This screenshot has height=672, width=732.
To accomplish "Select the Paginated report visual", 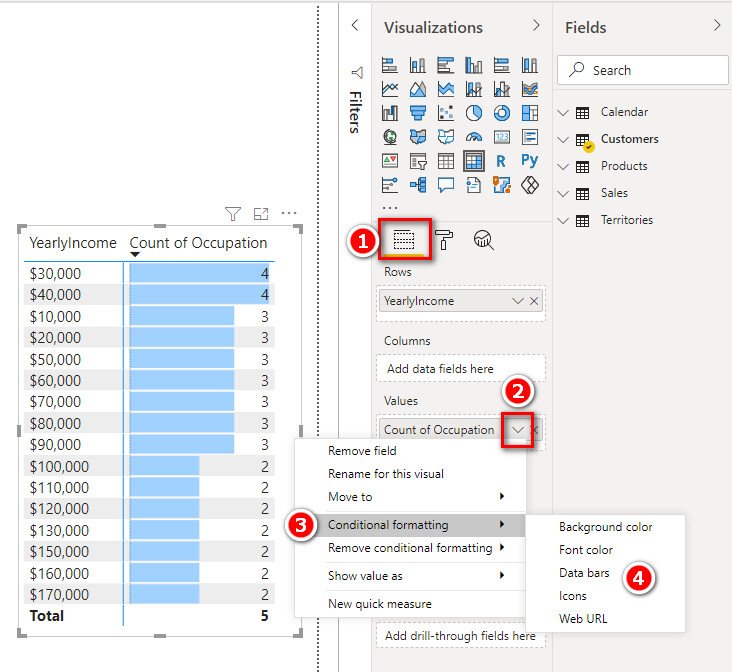I will click(x=474, y=185).
